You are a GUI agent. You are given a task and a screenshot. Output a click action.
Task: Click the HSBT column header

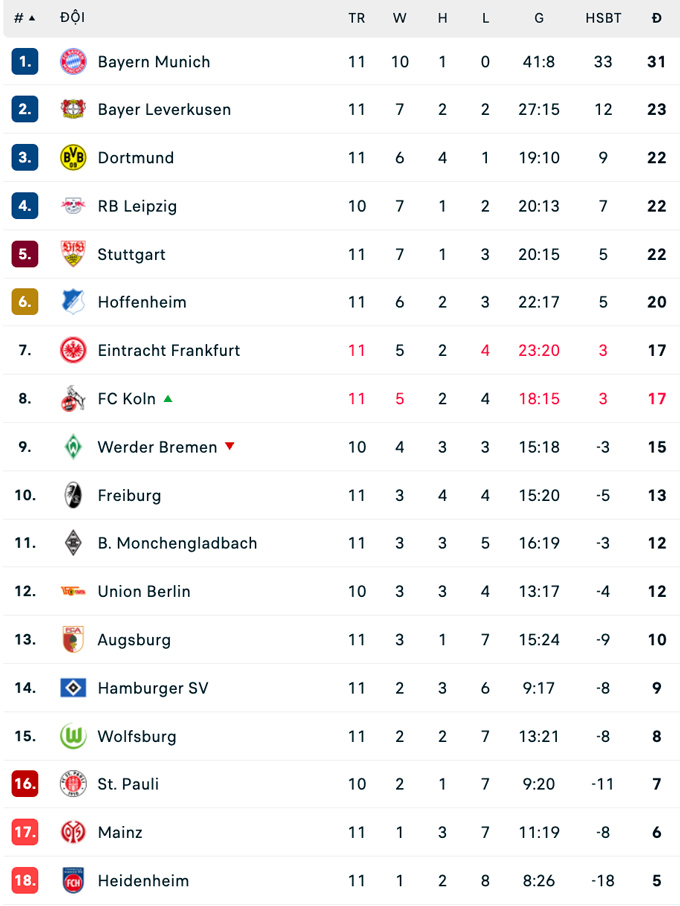(x=603, y=17)
